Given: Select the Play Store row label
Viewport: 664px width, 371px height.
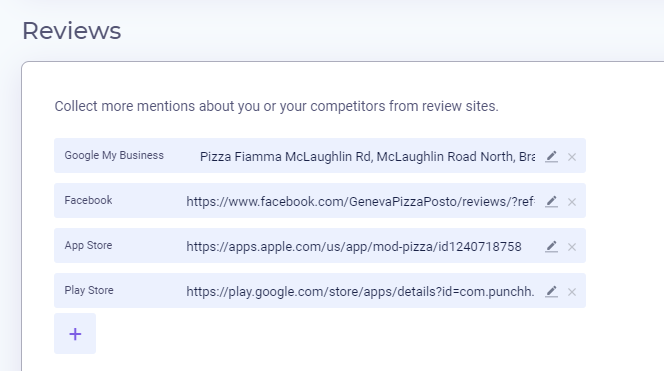Looking at the screenshot, I should [89, 290].
